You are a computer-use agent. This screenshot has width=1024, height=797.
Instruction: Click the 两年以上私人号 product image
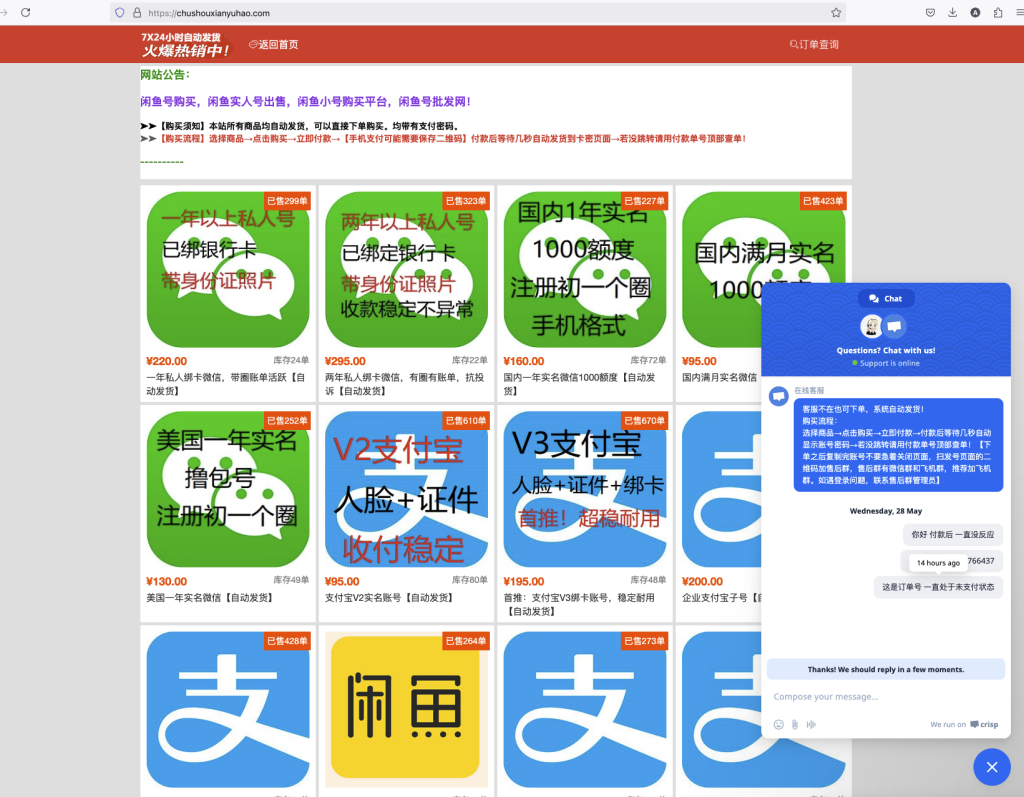tap(406, 269)
